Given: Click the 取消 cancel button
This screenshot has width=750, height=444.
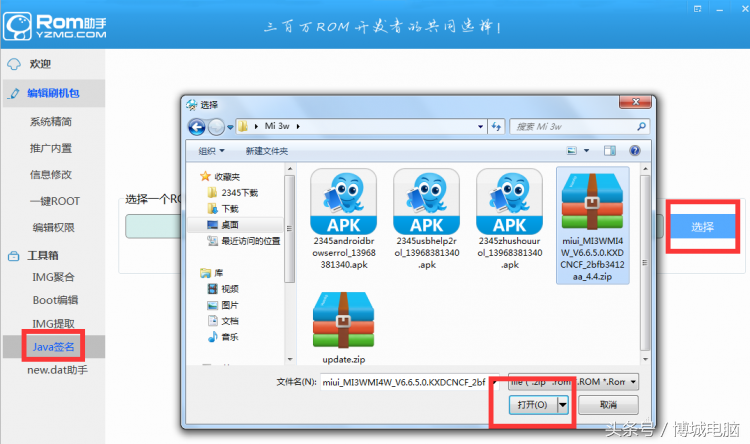Looking at the screenshot, I should click(x=608, y=405).
